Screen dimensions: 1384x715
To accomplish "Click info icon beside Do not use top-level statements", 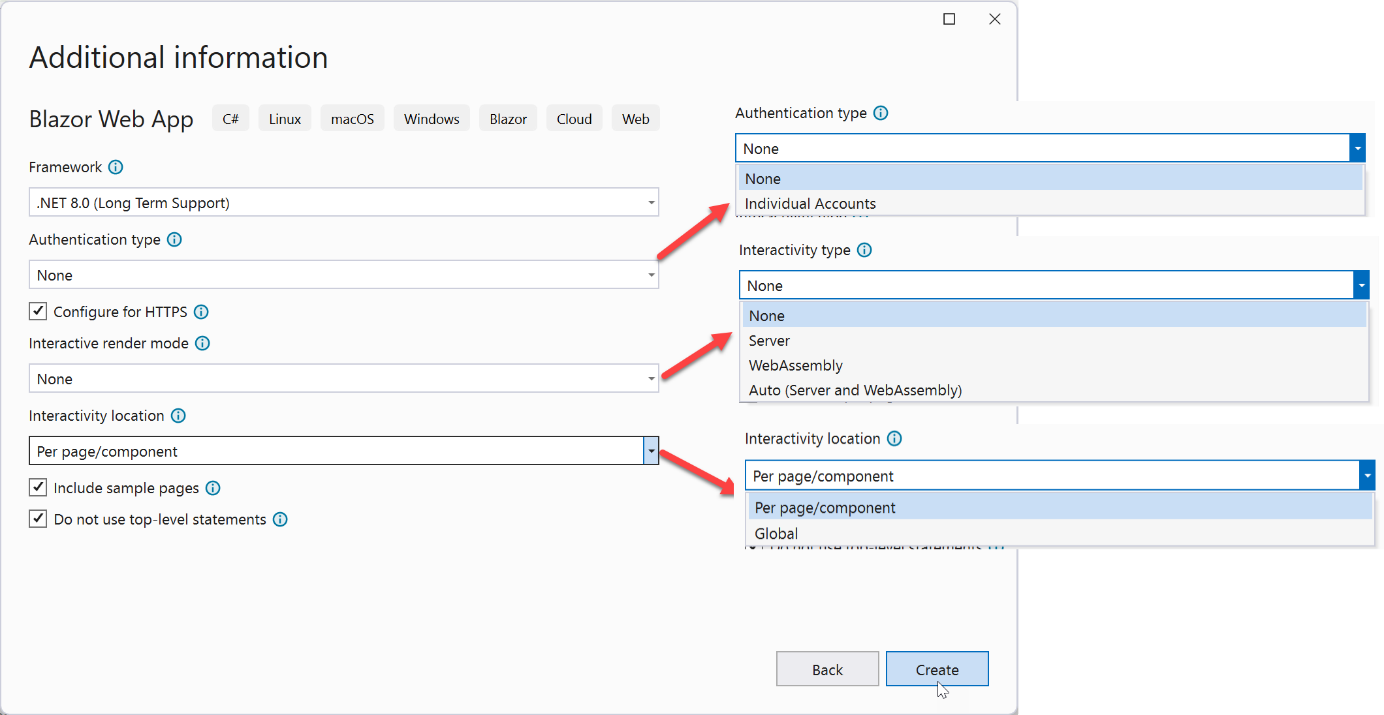I will click(280, 519).
